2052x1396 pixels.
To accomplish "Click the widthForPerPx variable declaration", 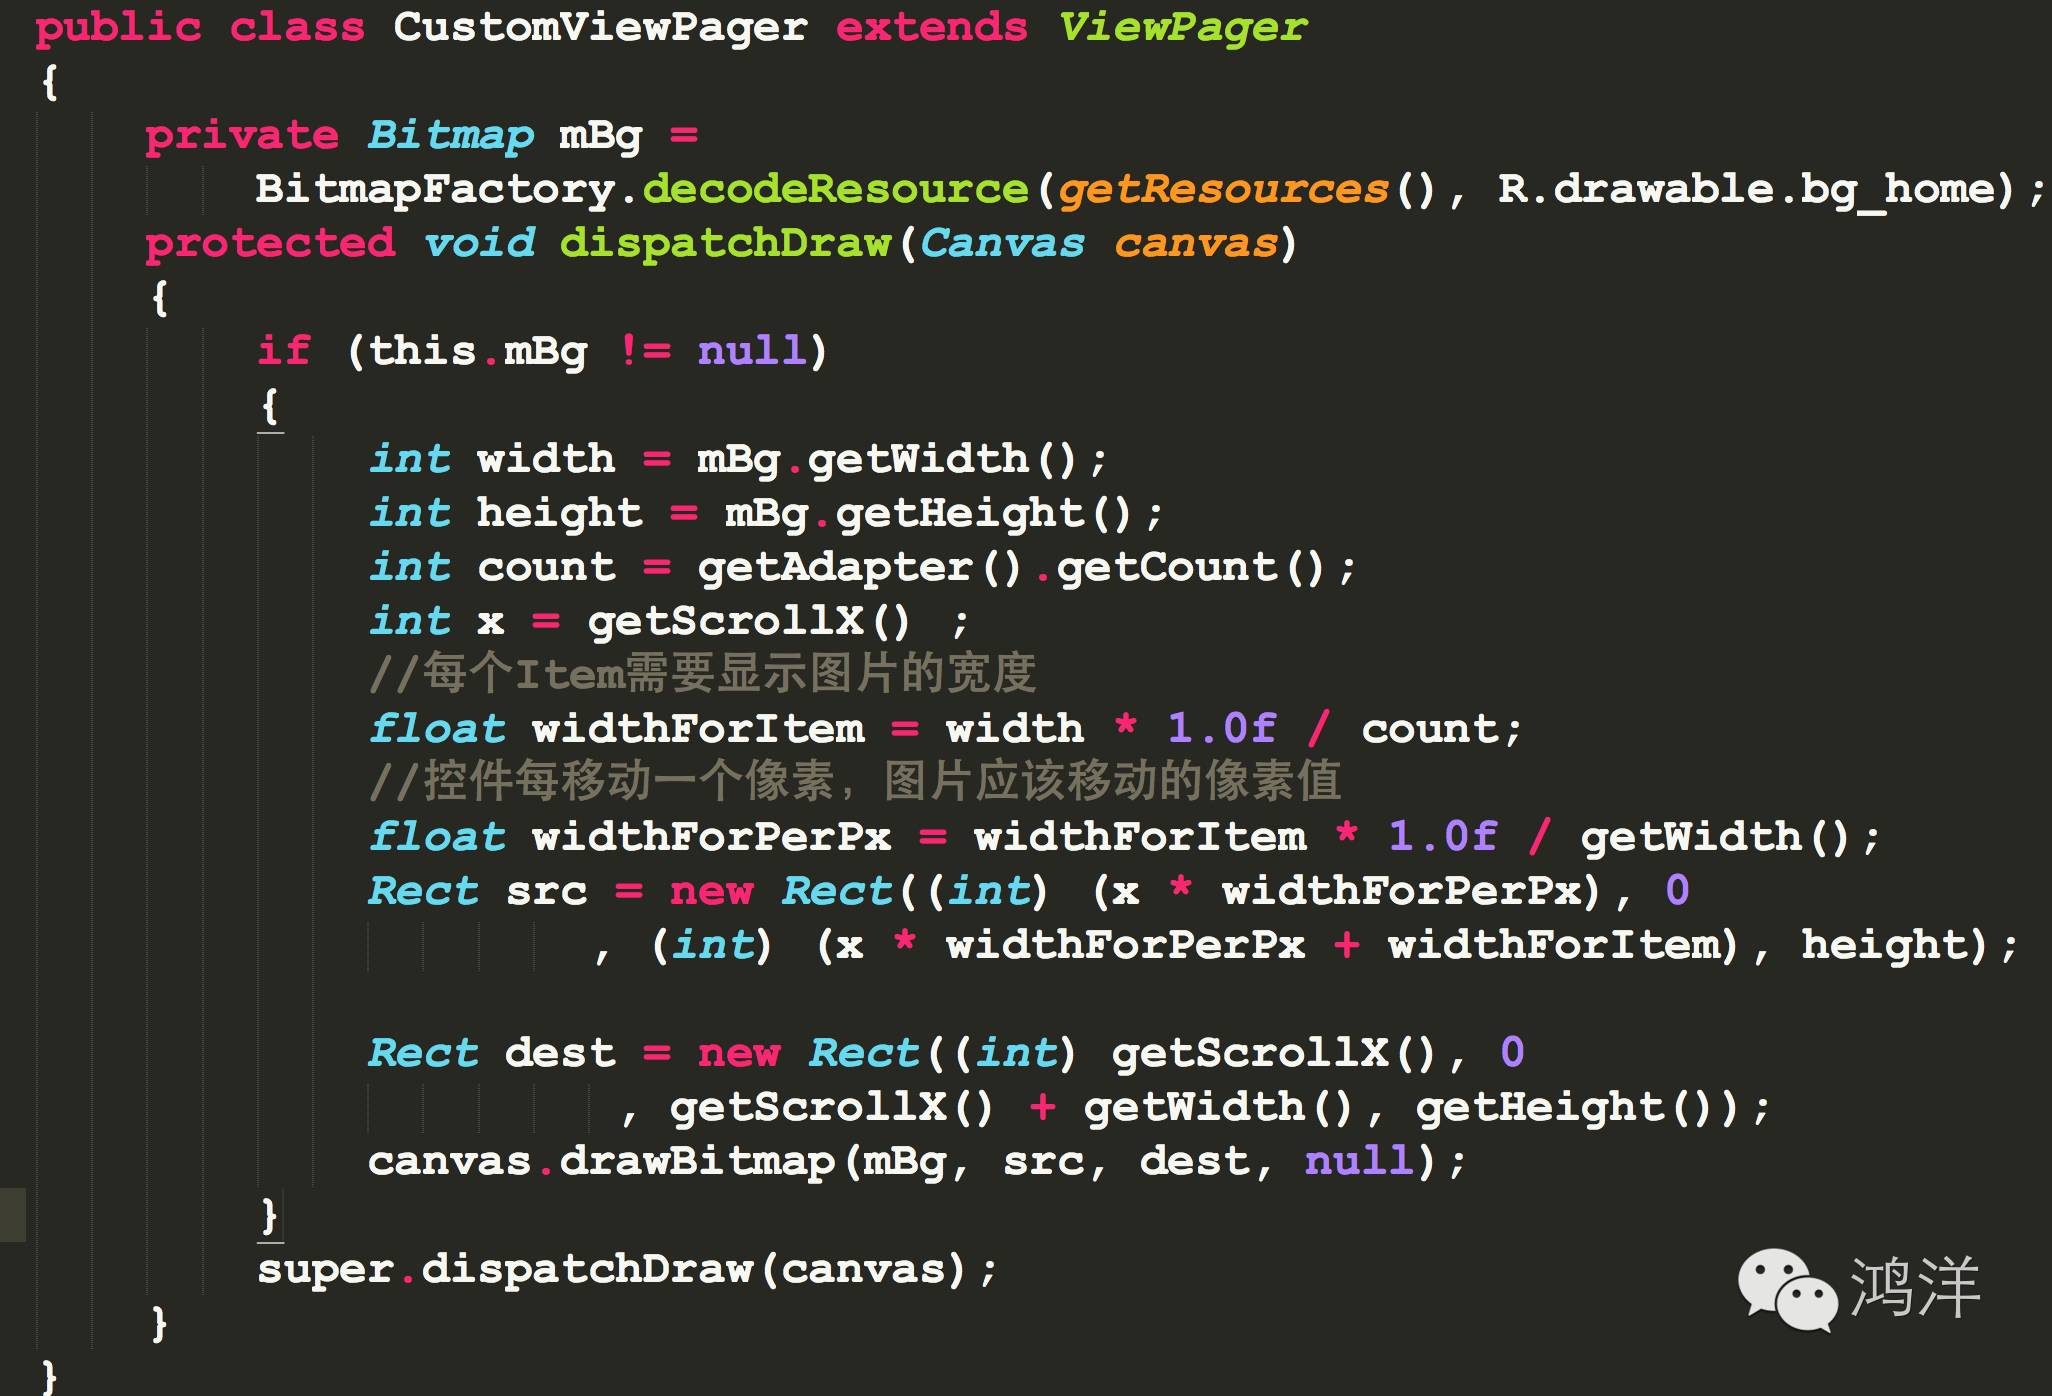I will click(711, 837).
